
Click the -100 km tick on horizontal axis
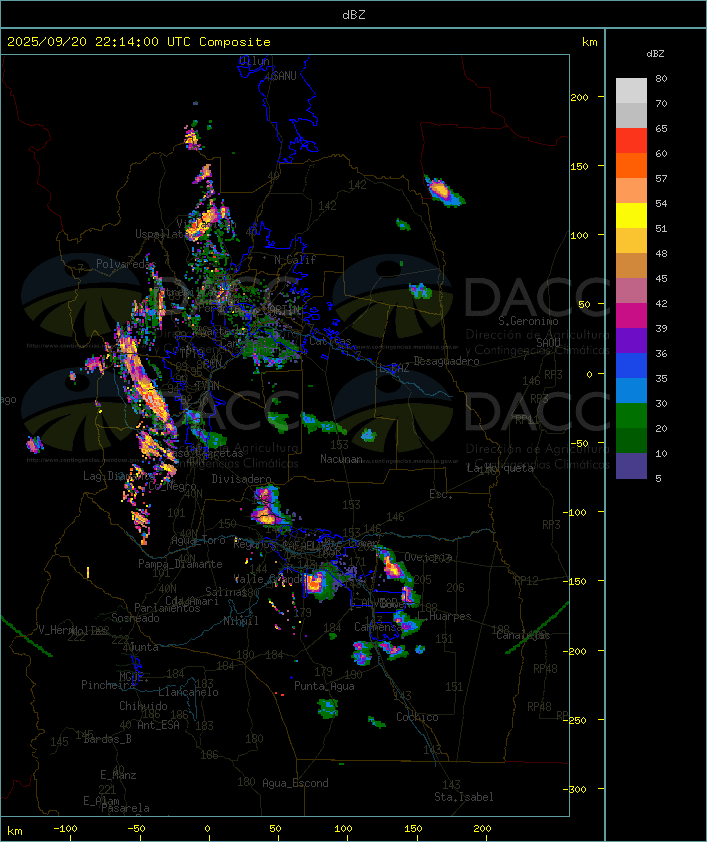click(x=65, y=829)
